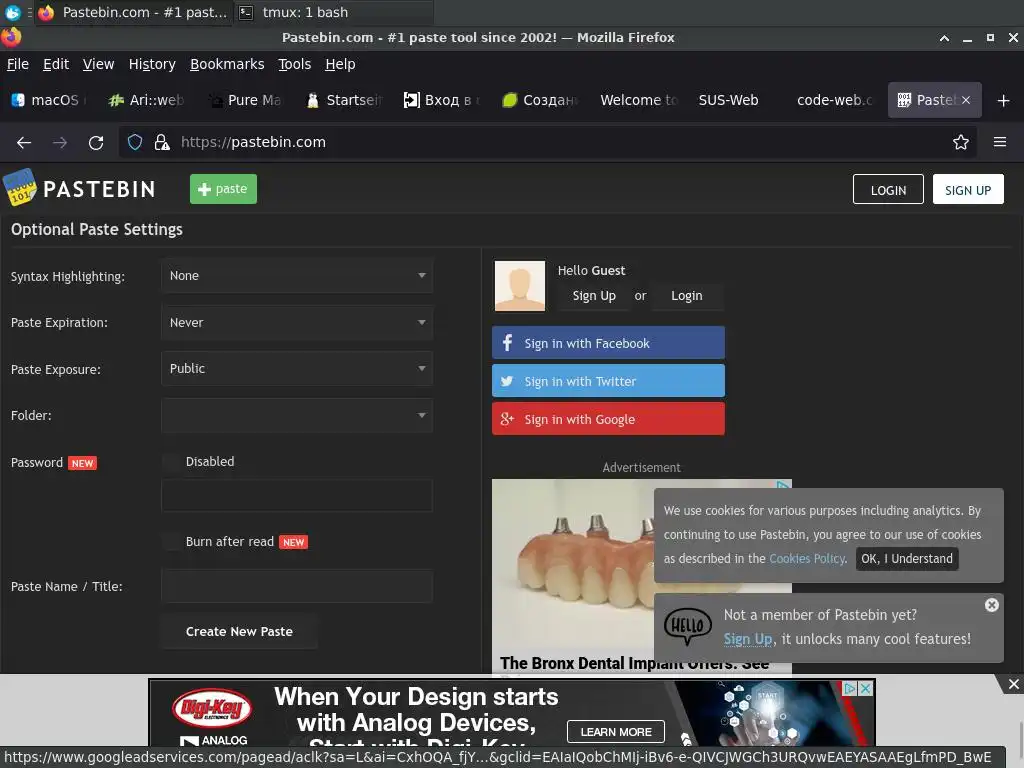Bookmark this page with the star icon
This screenshot has height=768, width=1024.
pyautogui.click(x=960, y=142)
